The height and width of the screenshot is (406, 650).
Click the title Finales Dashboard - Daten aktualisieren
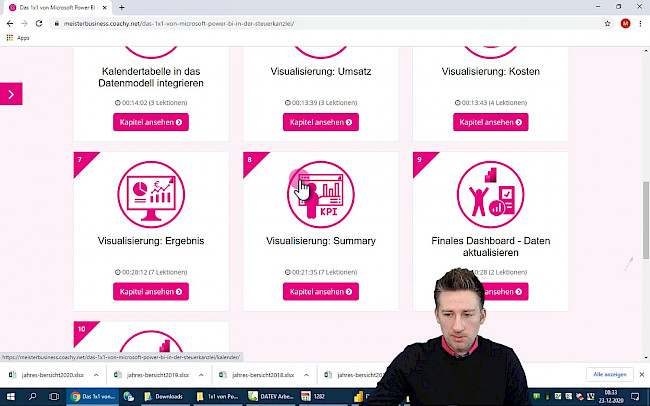tap(490, 247)
